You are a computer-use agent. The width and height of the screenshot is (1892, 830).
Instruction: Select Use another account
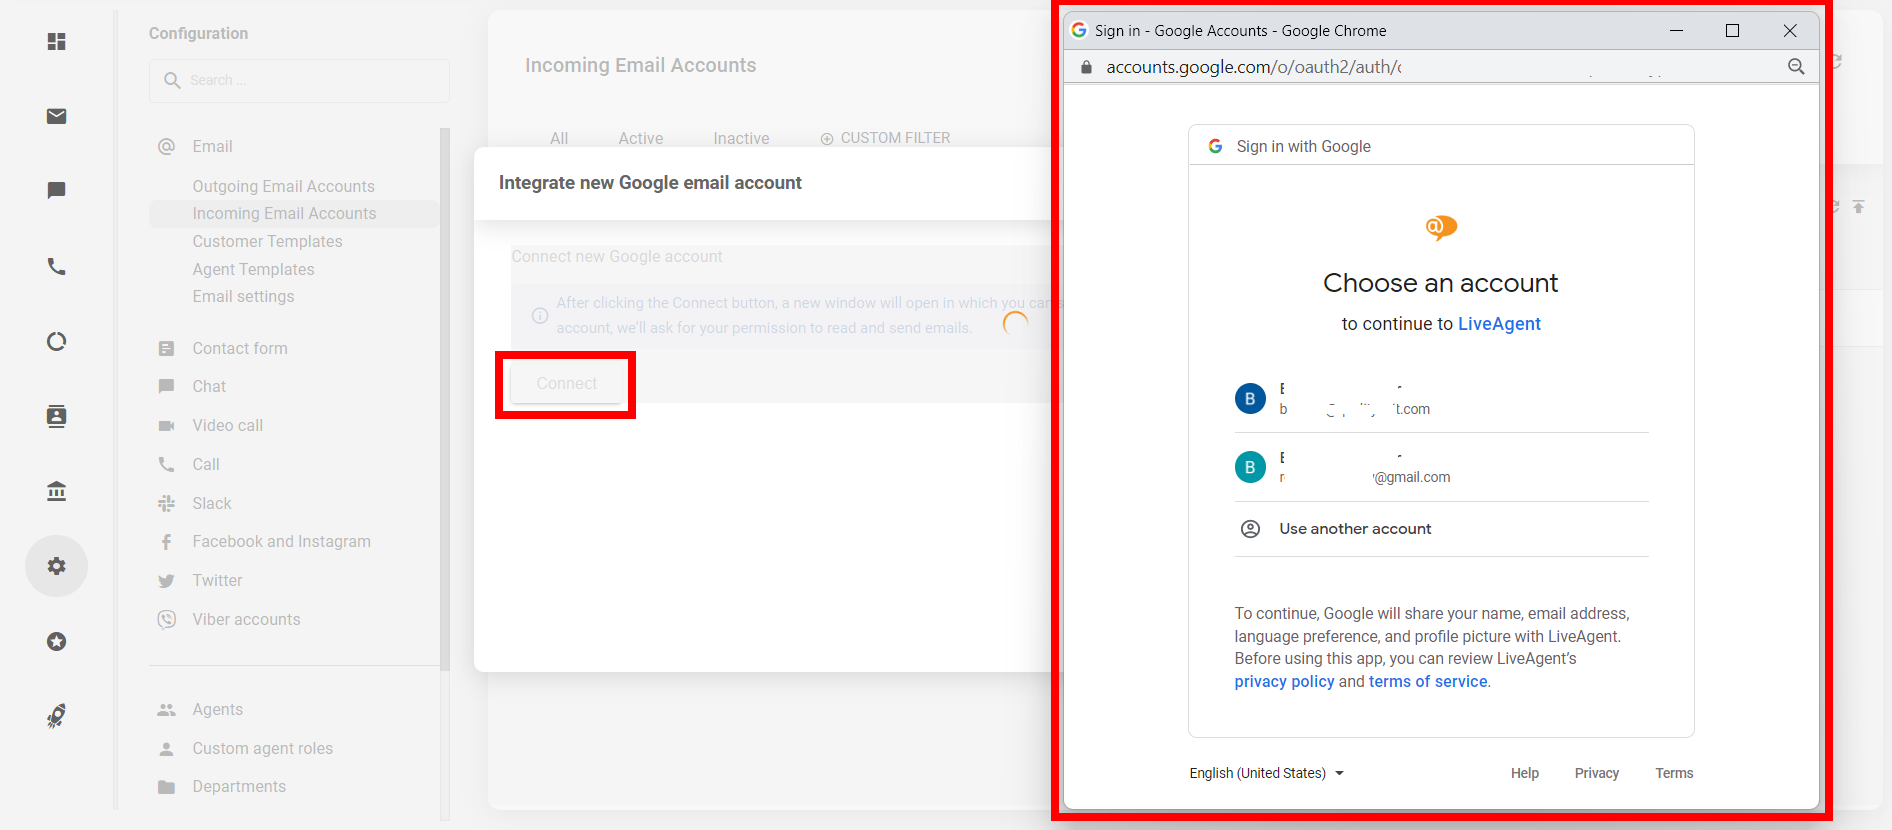(1355, 529)
